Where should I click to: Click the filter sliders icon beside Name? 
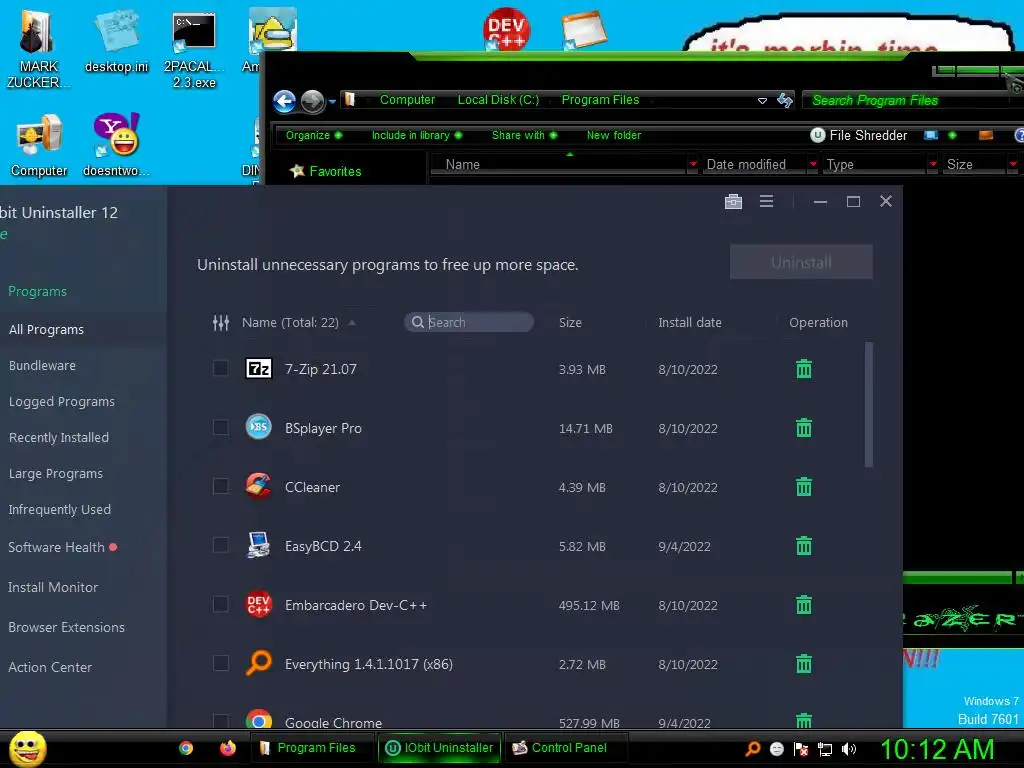click(221, 323)
